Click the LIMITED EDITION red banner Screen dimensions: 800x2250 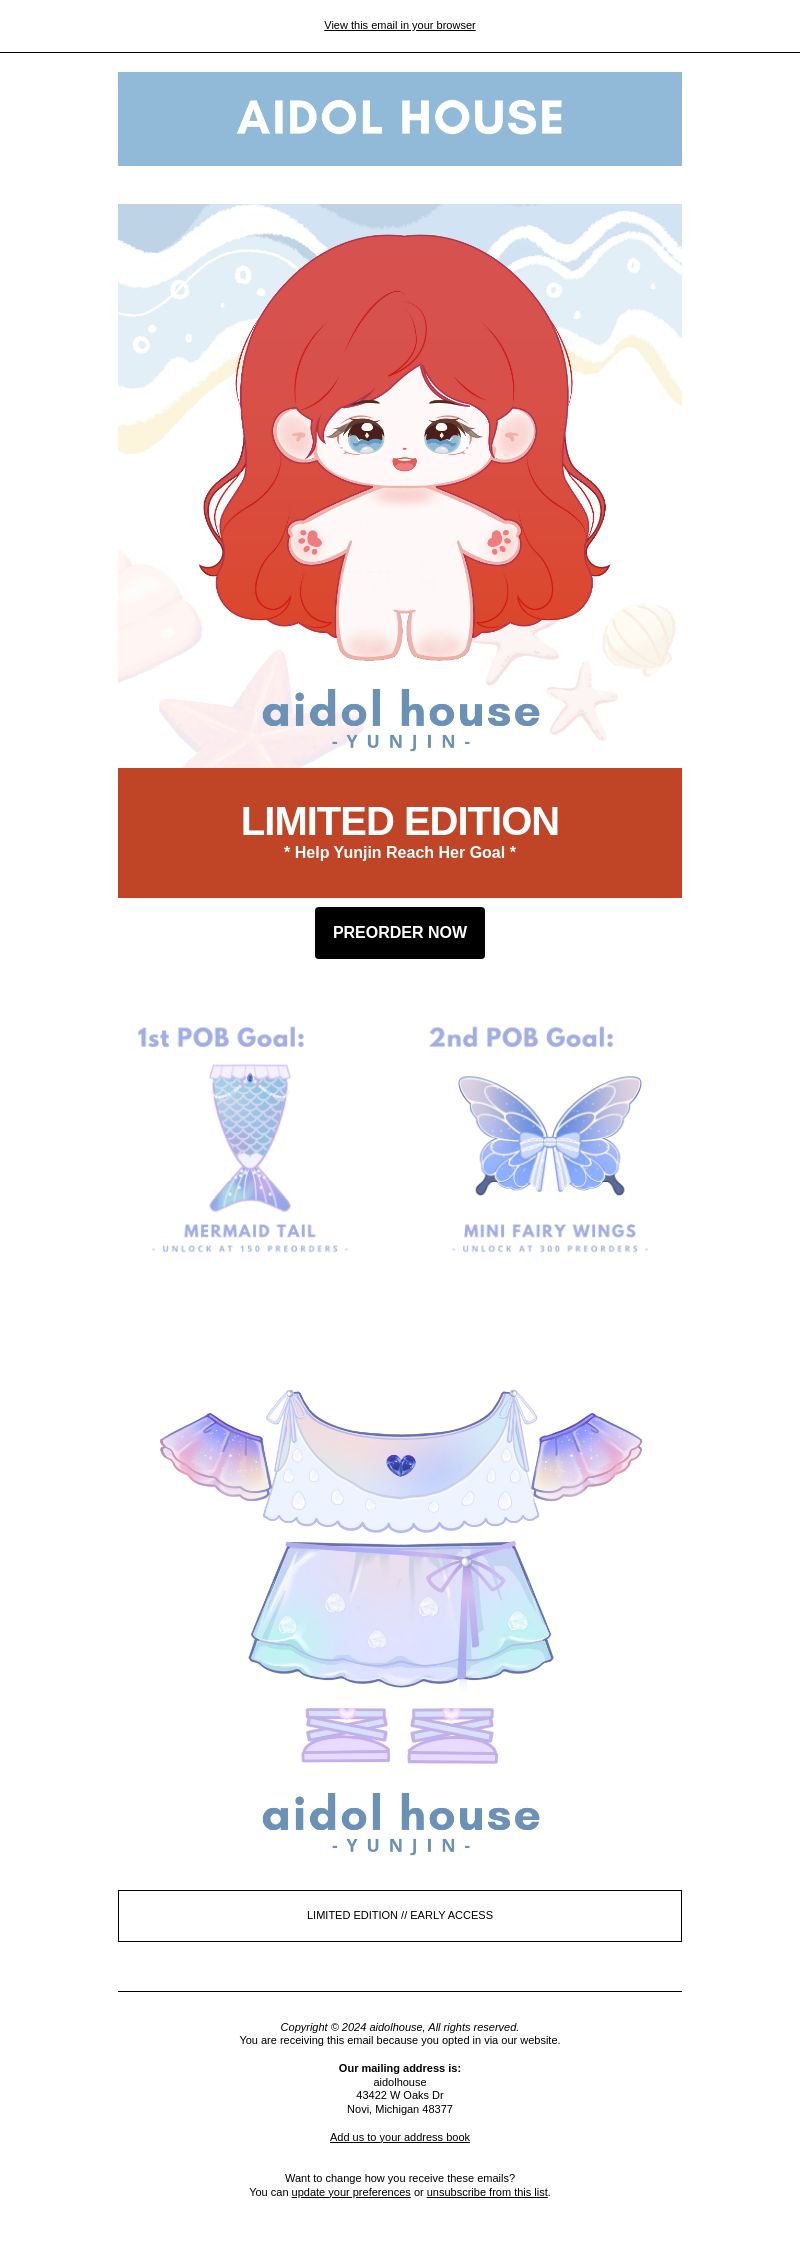coord(400,833)
